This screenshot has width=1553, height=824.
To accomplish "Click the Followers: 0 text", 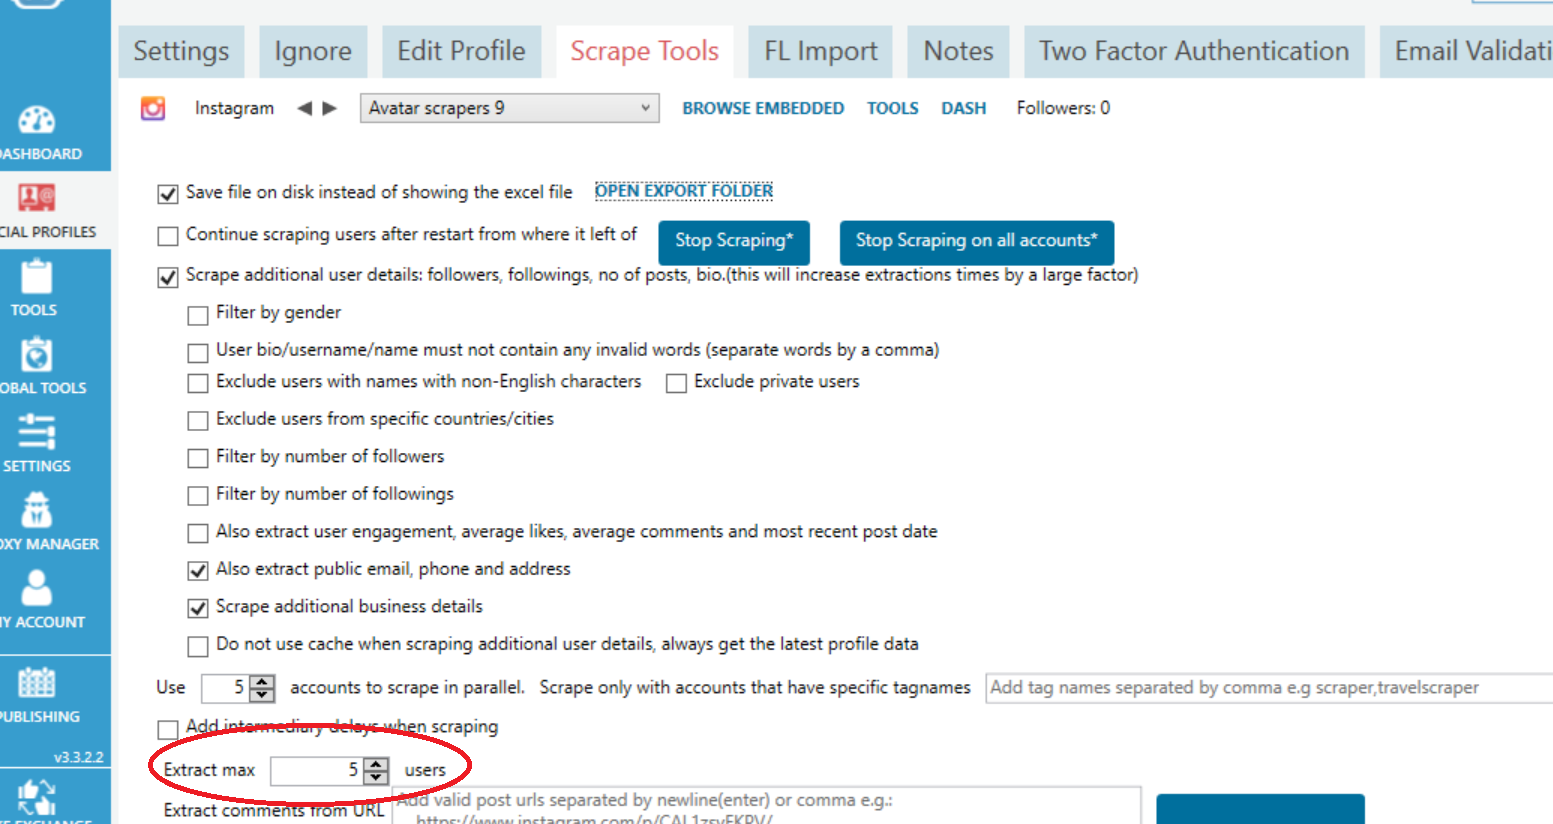I will pyautogui.click(x=1063, y=108).
